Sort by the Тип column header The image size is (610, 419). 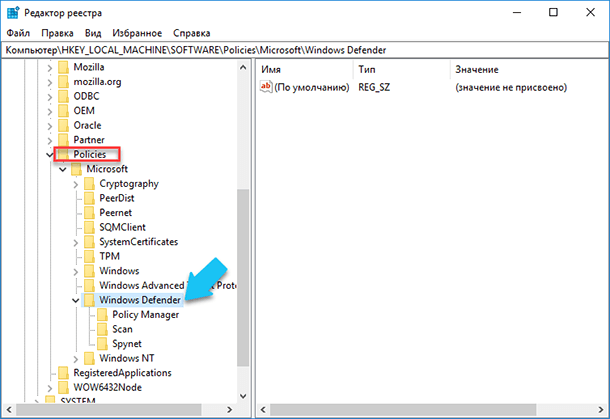click(403, 70)
